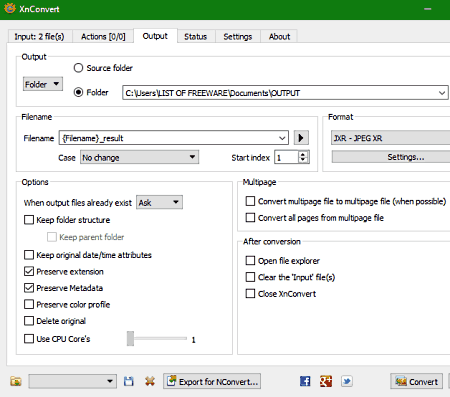The width and height of the screenshot is (450, 397).
Task: Open the script preset dropdown at bottom
Action: coord(73,381)
